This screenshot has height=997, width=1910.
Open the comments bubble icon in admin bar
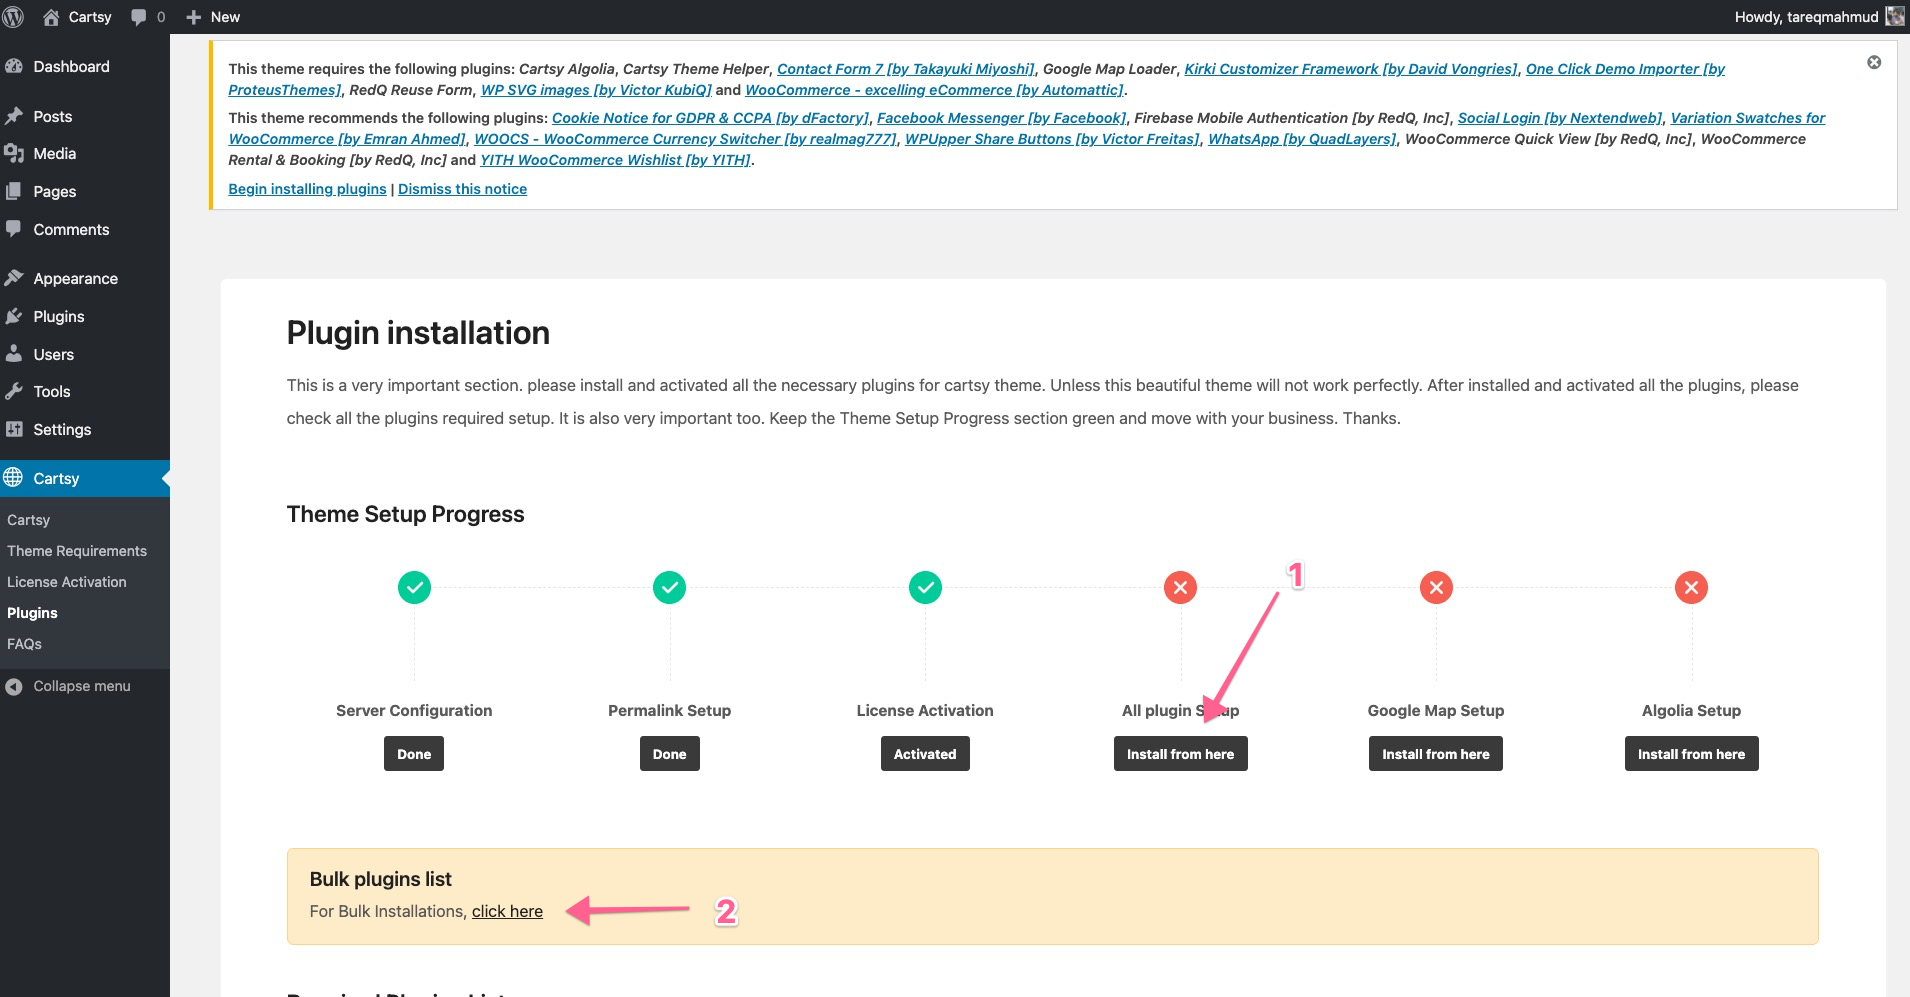[x=139, y=17]
